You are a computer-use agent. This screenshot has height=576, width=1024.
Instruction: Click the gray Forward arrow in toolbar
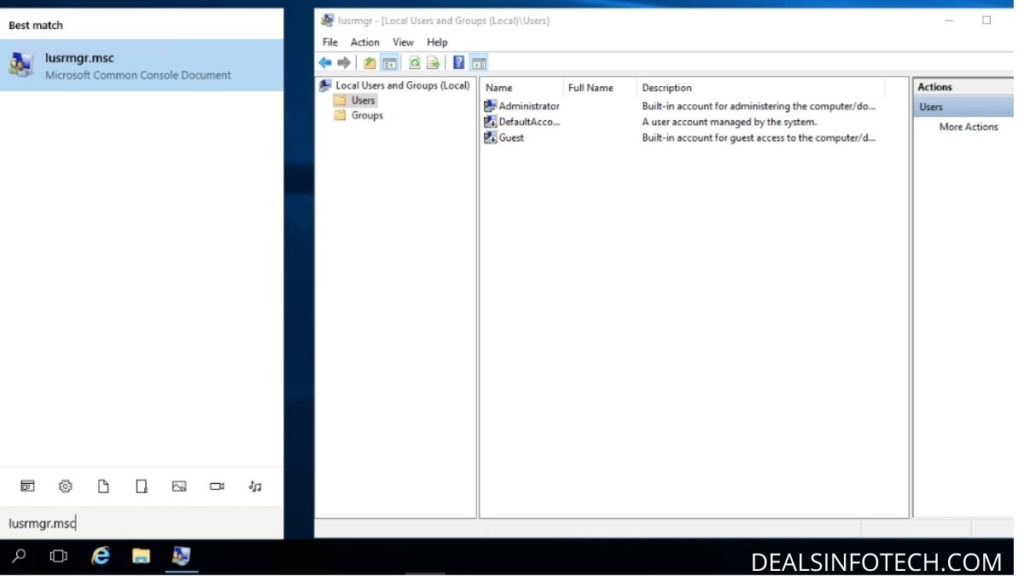(x=344, y=63)
